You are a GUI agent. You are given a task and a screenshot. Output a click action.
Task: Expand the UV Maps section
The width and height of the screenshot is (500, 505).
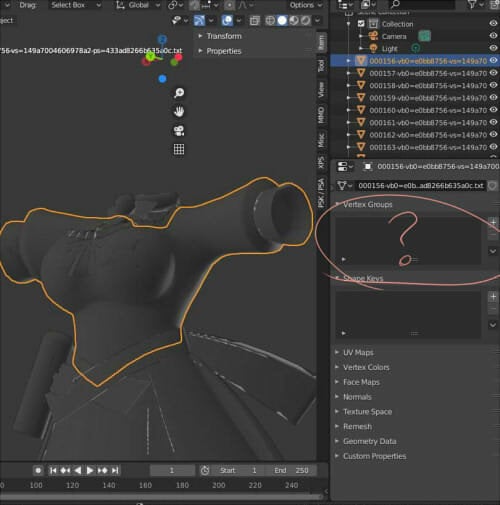pyautogui.click(x=358, y=352)
